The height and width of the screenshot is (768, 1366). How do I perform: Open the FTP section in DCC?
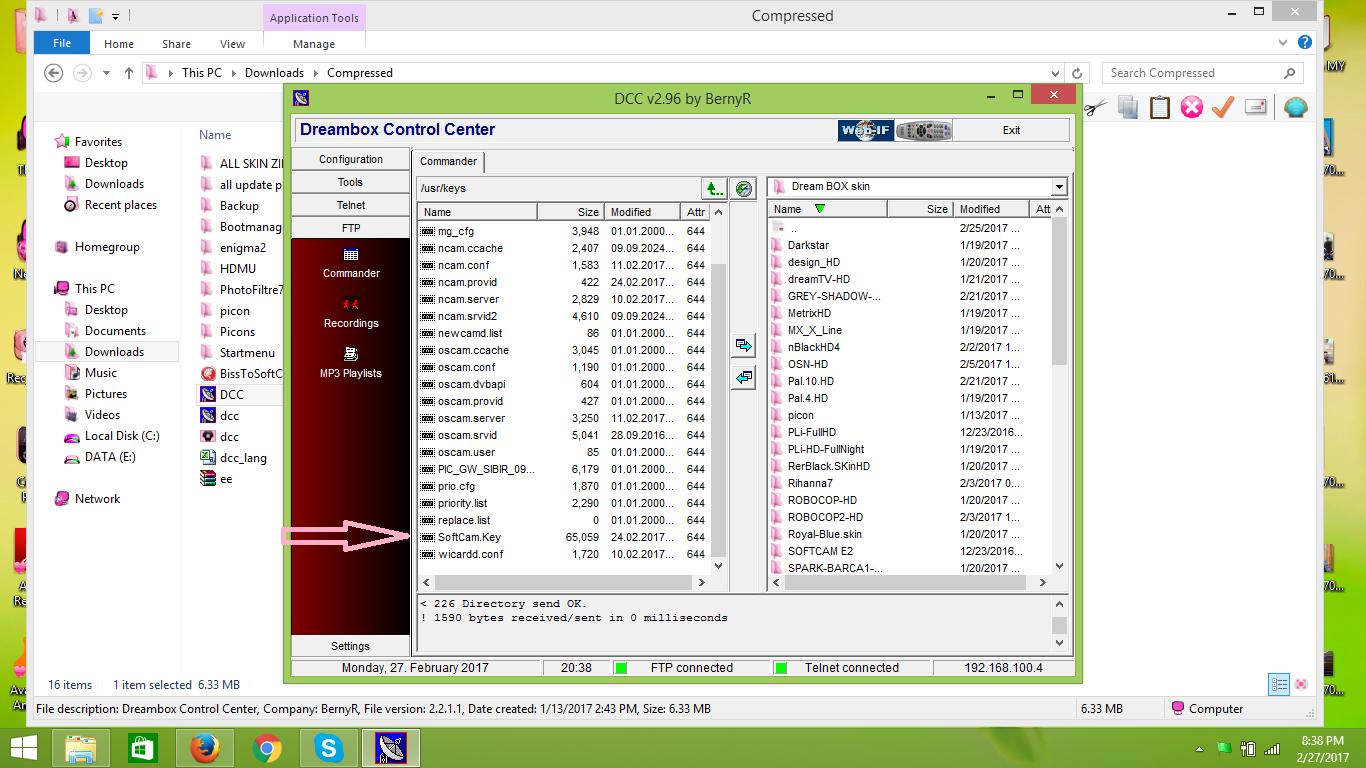click(351, 228)
